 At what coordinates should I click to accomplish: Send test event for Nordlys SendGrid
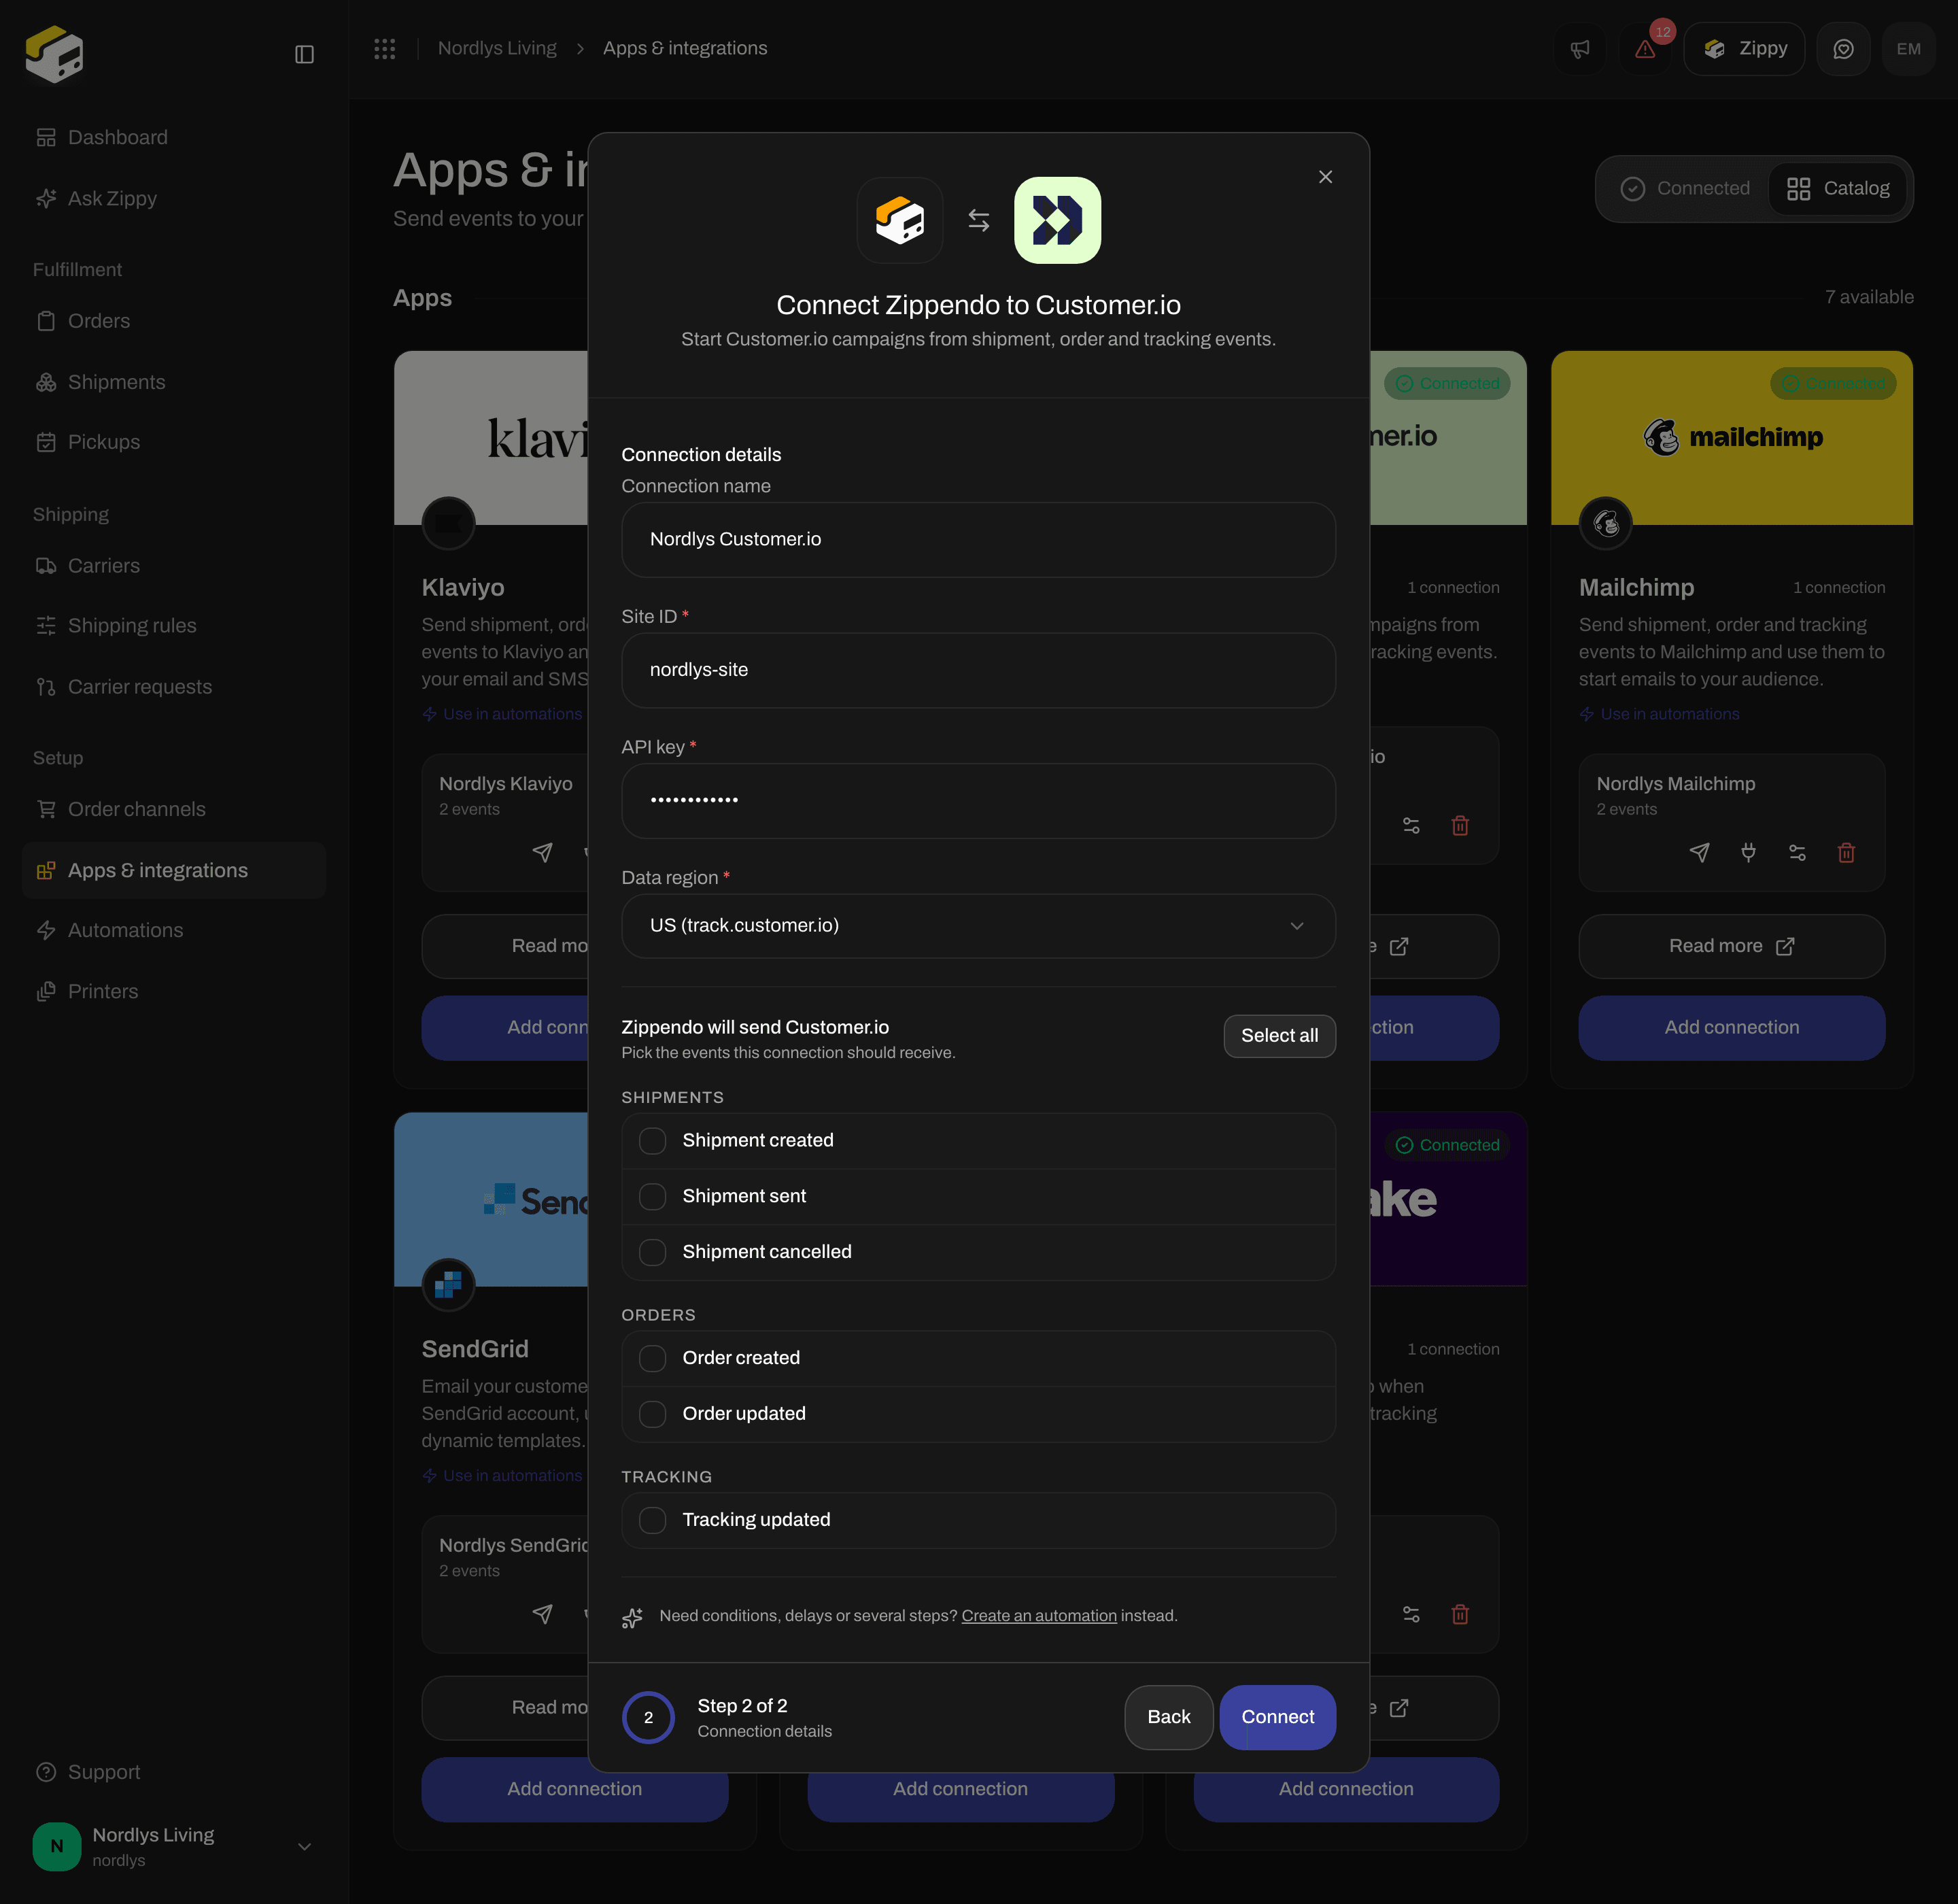point(542,1613)
